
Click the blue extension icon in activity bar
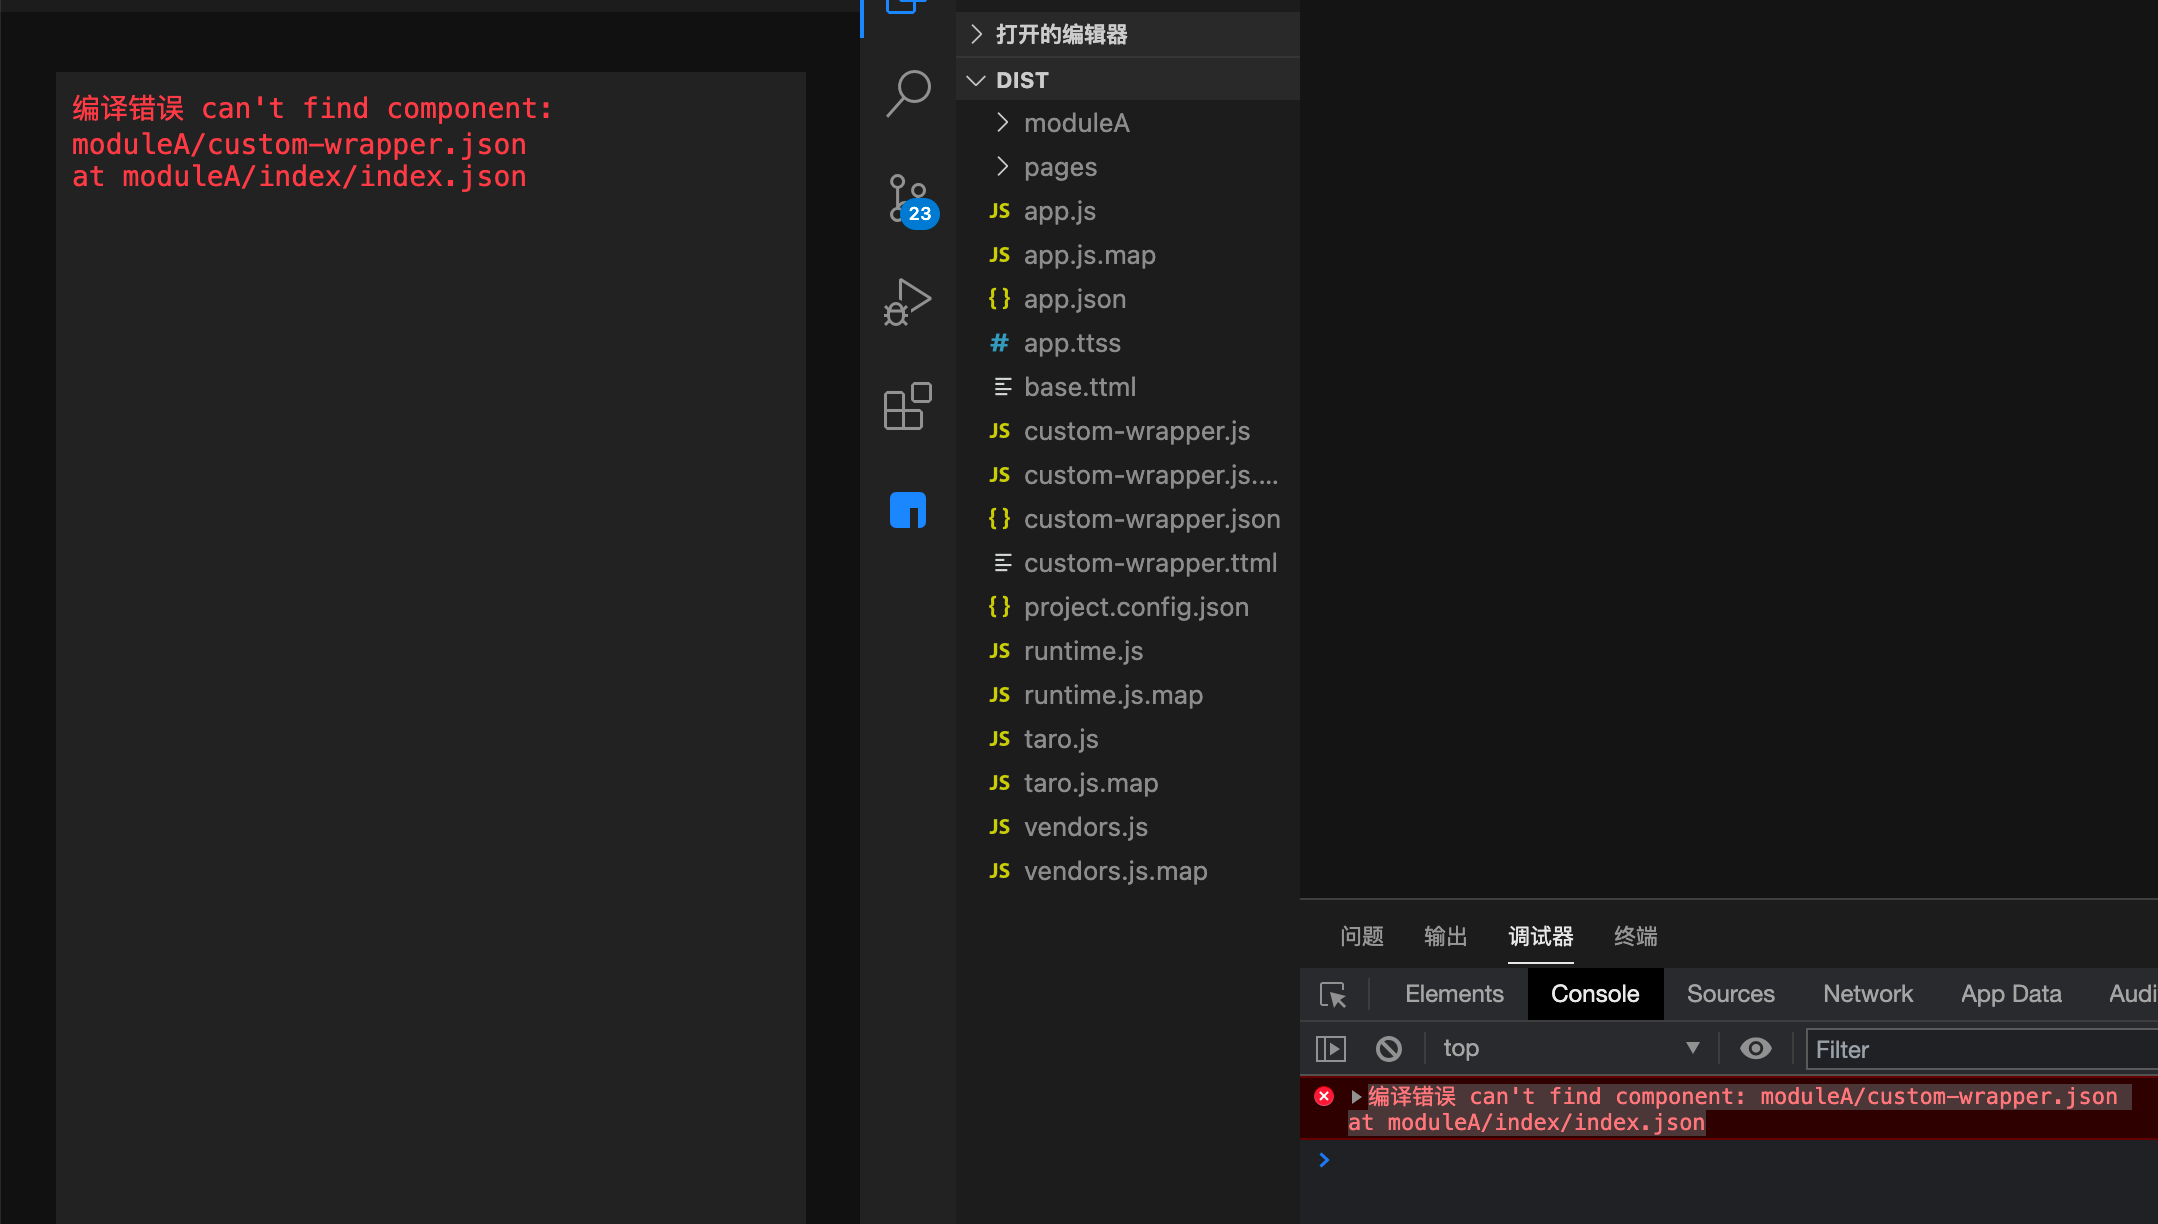tap(906, 510)
